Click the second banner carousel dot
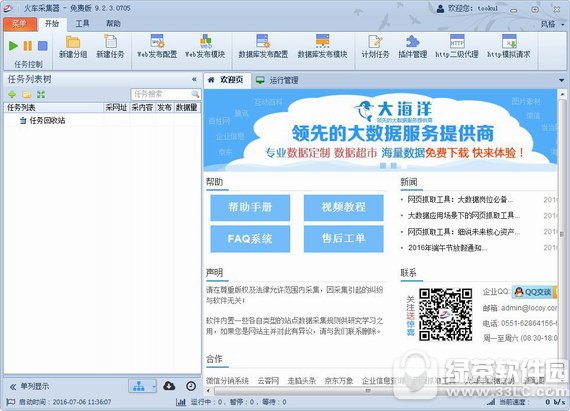 [x=393, y=166]
